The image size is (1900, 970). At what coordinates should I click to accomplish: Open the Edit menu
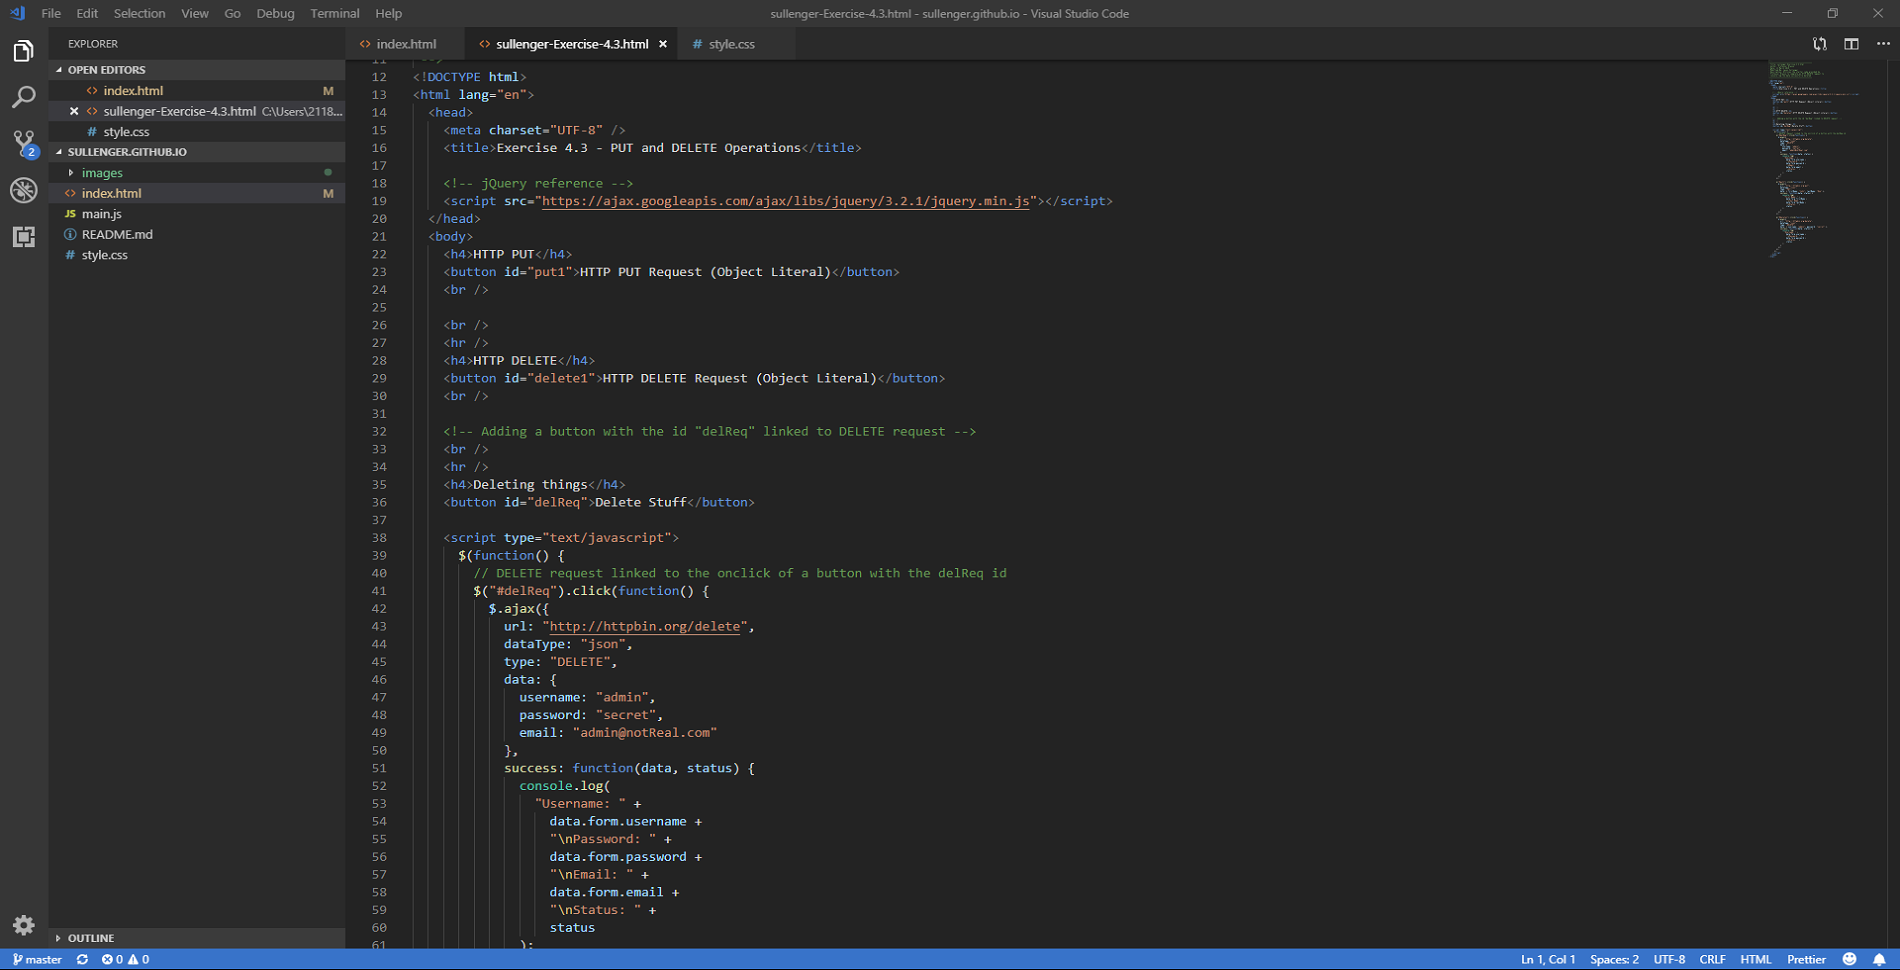click(87, 13)
